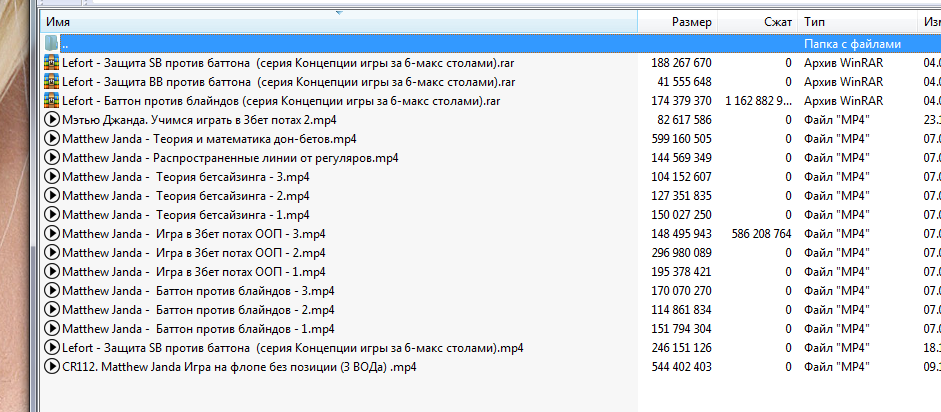Select Matthew Janda - Теория бетсайзинга - 1.mp4

pos(185,215)
